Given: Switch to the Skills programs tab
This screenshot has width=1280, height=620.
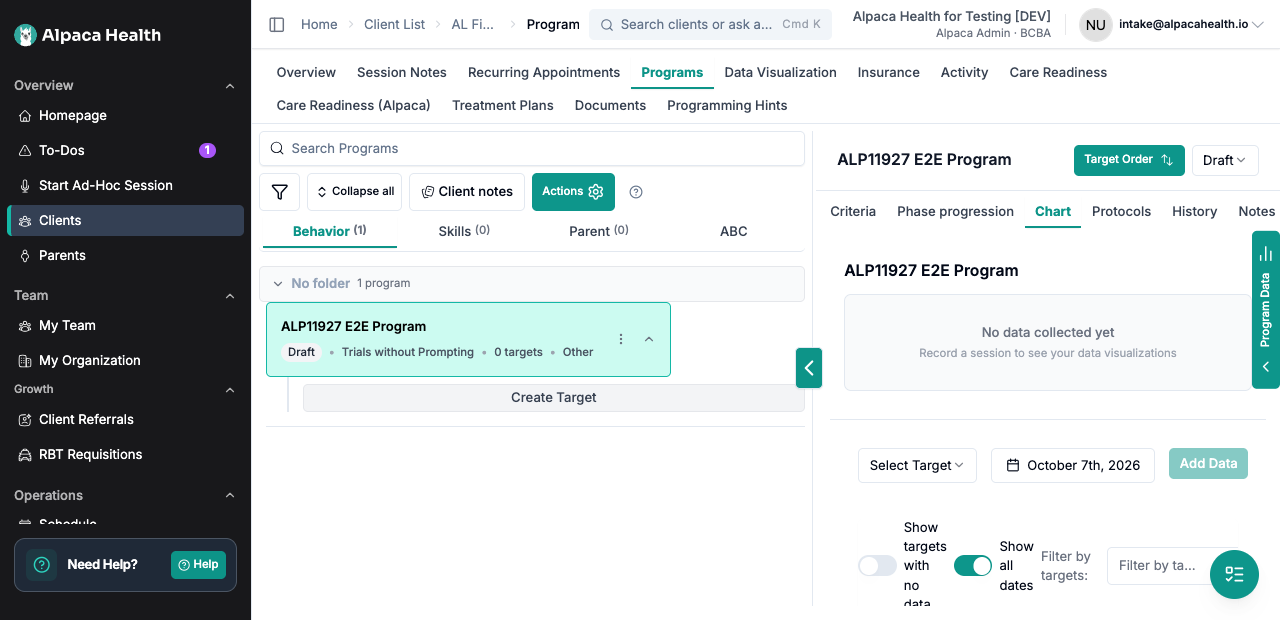Looking at the screenshot, I should [x=464, y=231].
